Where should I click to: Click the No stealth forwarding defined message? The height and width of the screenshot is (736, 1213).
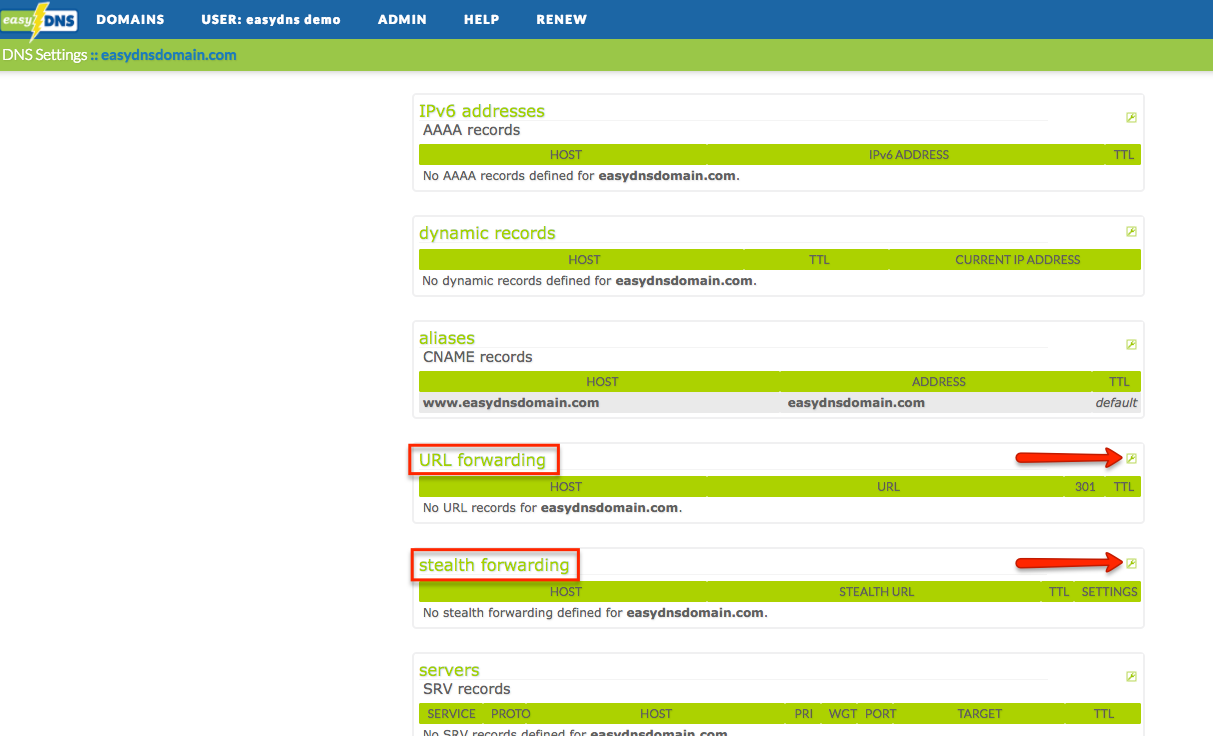595,613
